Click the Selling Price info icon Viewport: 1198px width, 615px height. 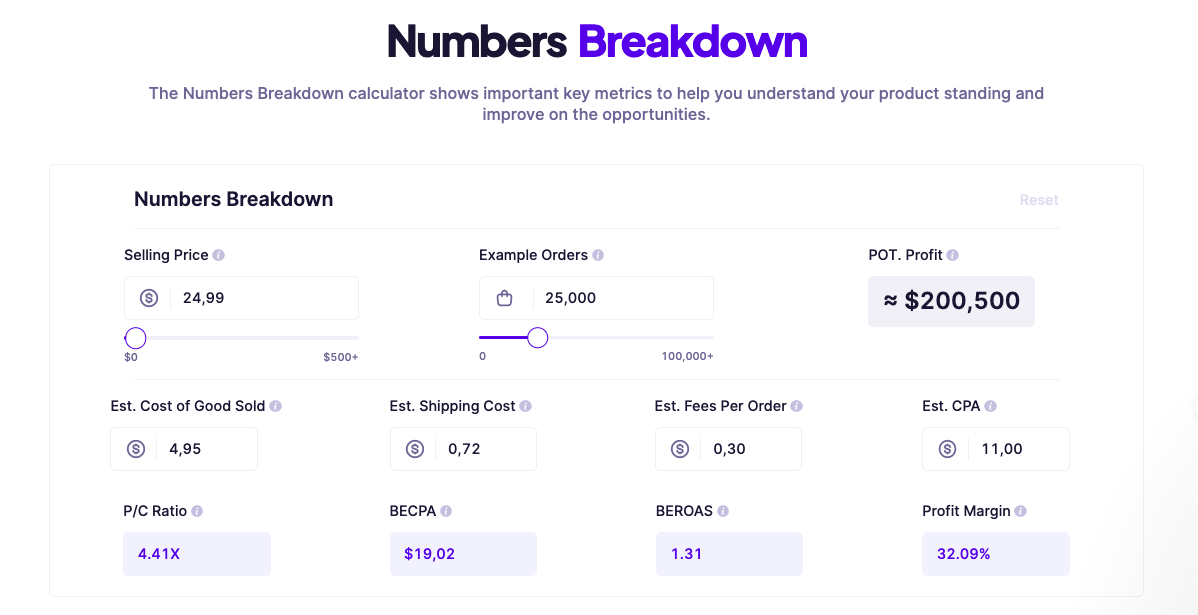[x=219, y=255]
